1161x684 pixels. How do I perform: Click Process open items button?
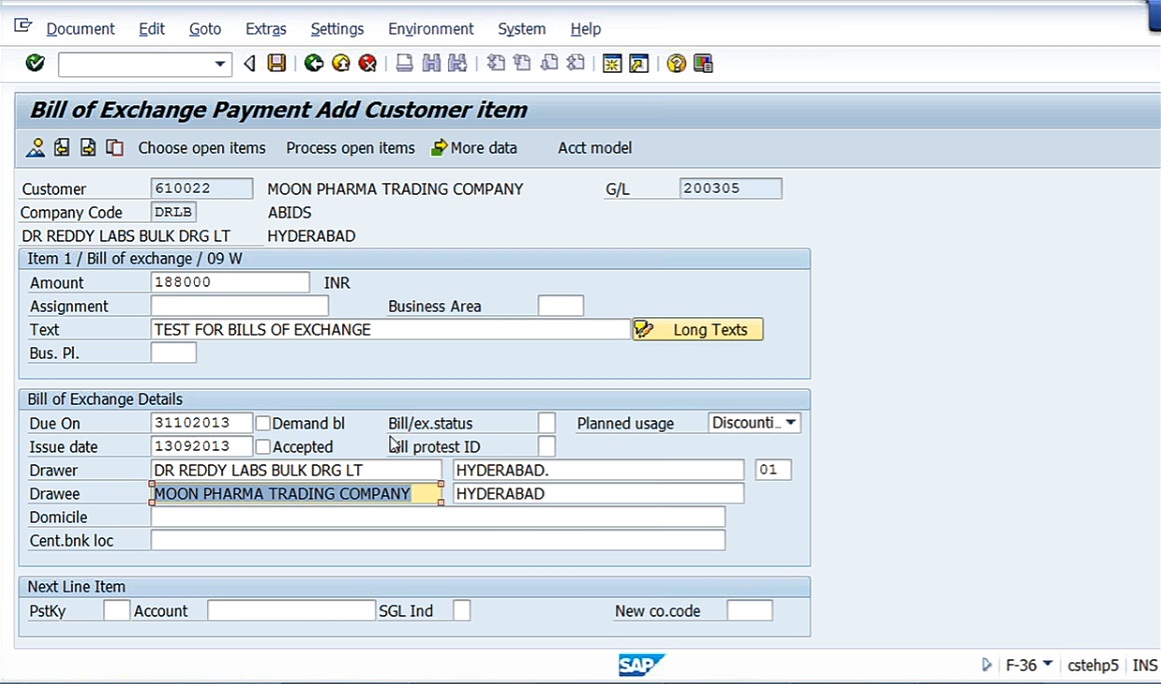click(350, 148)
